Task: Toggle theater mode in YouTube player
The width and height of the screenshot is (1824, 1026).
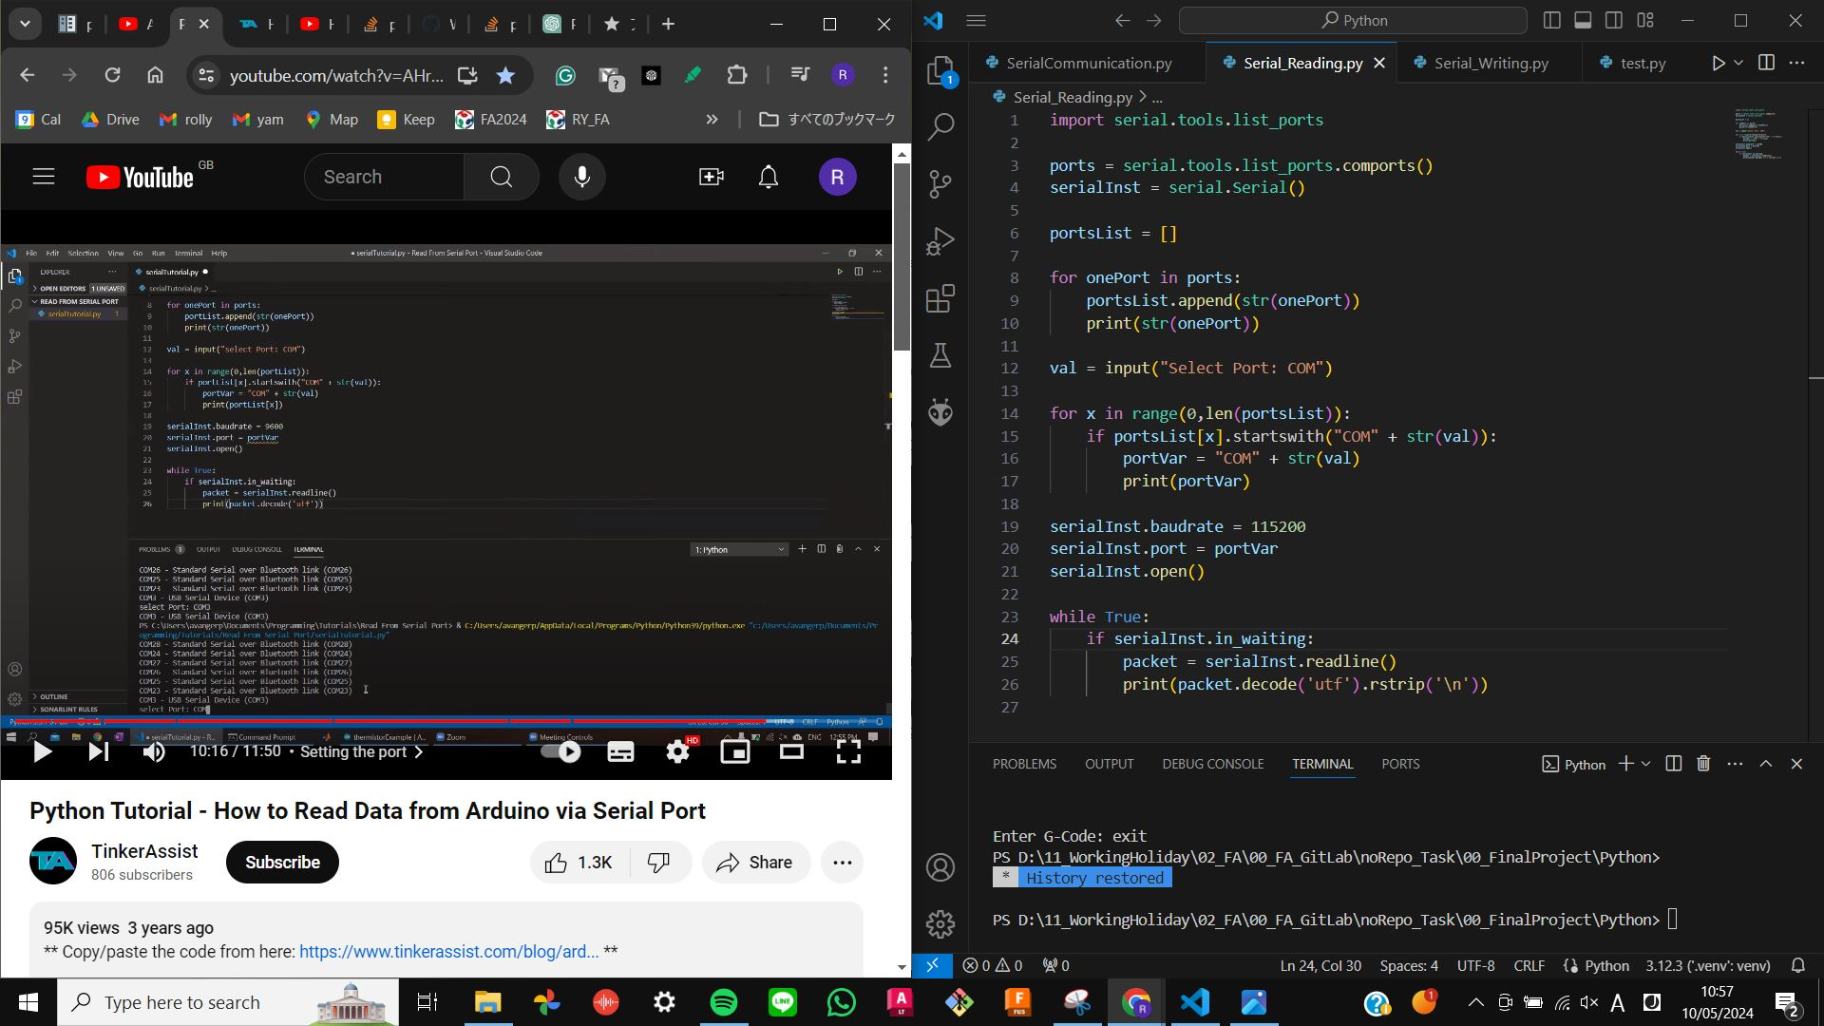Action: pyautogui.click(x=792, y=752)
